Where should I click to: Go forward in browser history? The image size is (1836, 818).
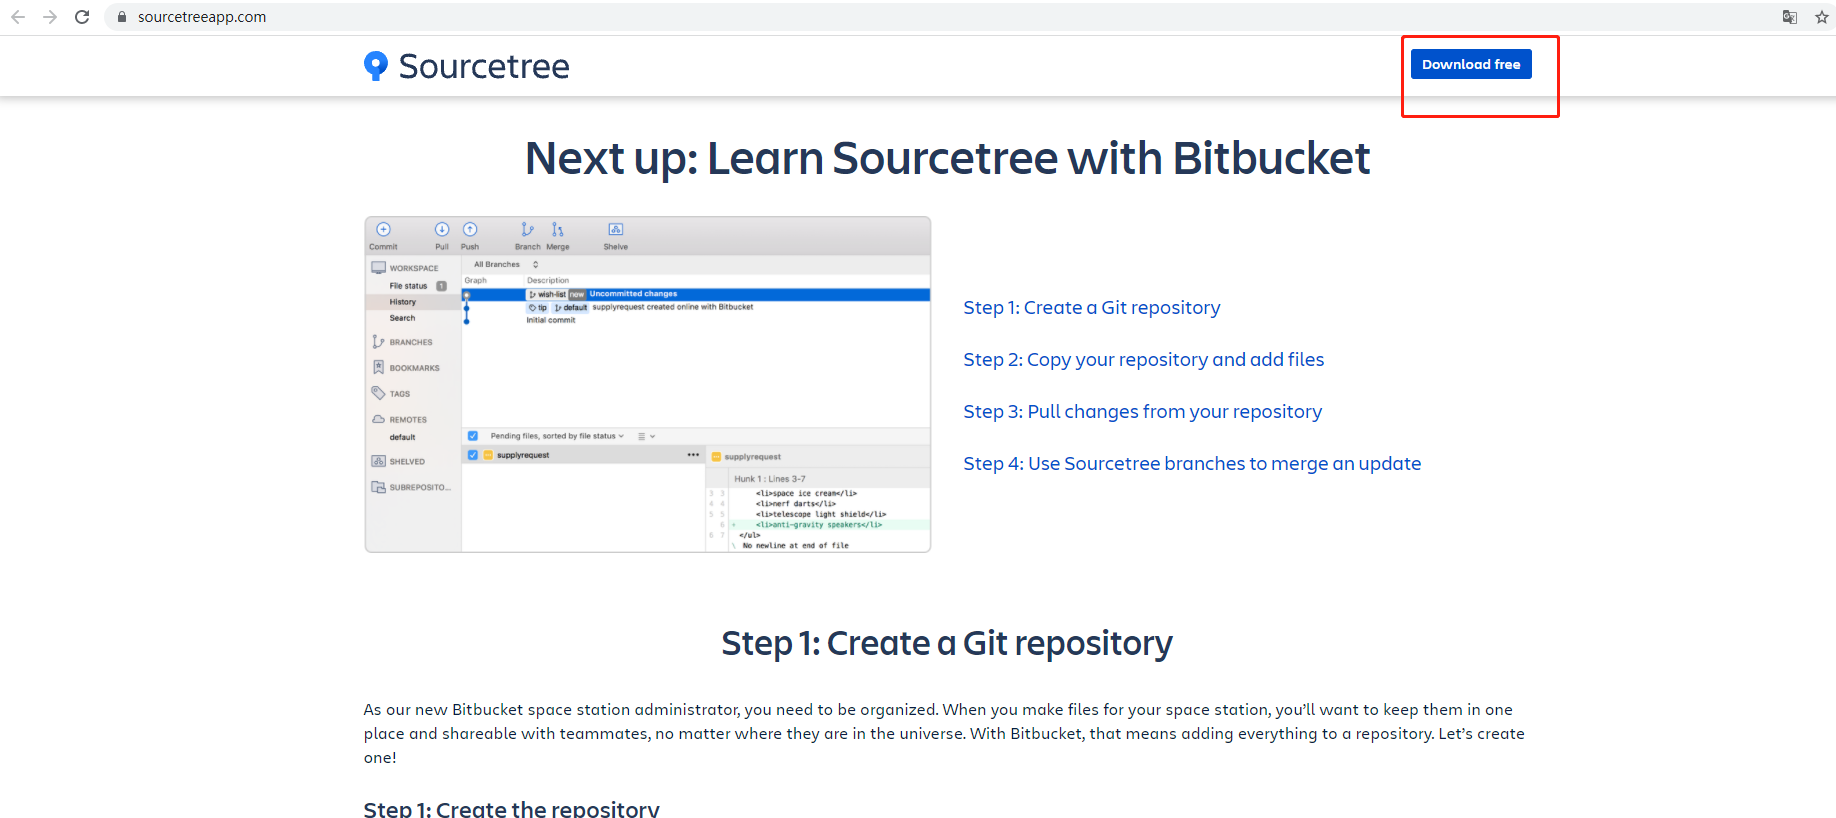click(50, 17)
